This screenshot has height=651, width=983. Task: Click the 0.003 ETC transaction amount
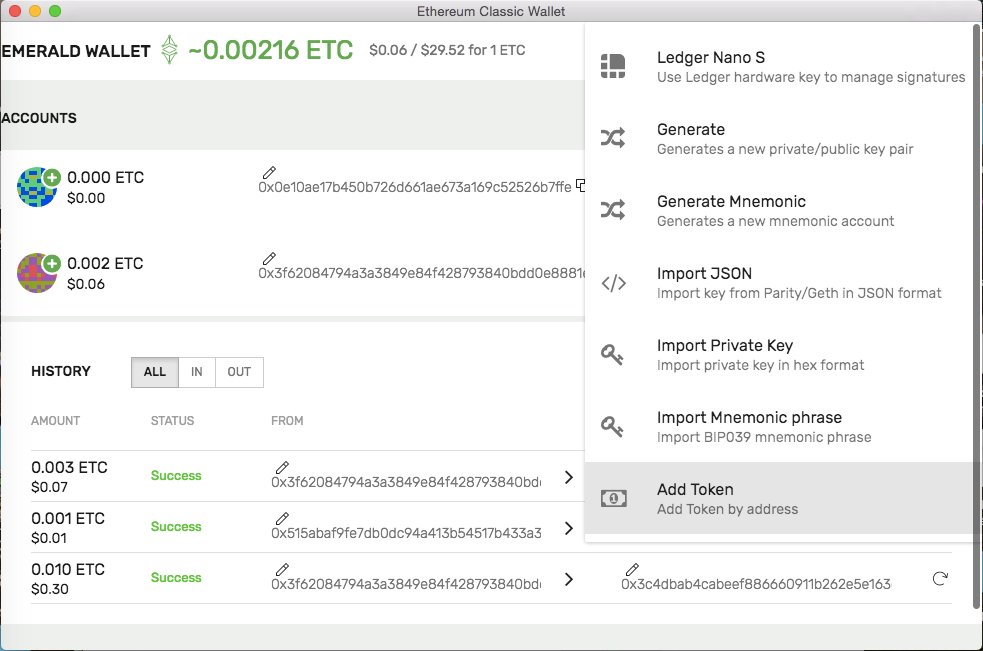coord(69,467)
